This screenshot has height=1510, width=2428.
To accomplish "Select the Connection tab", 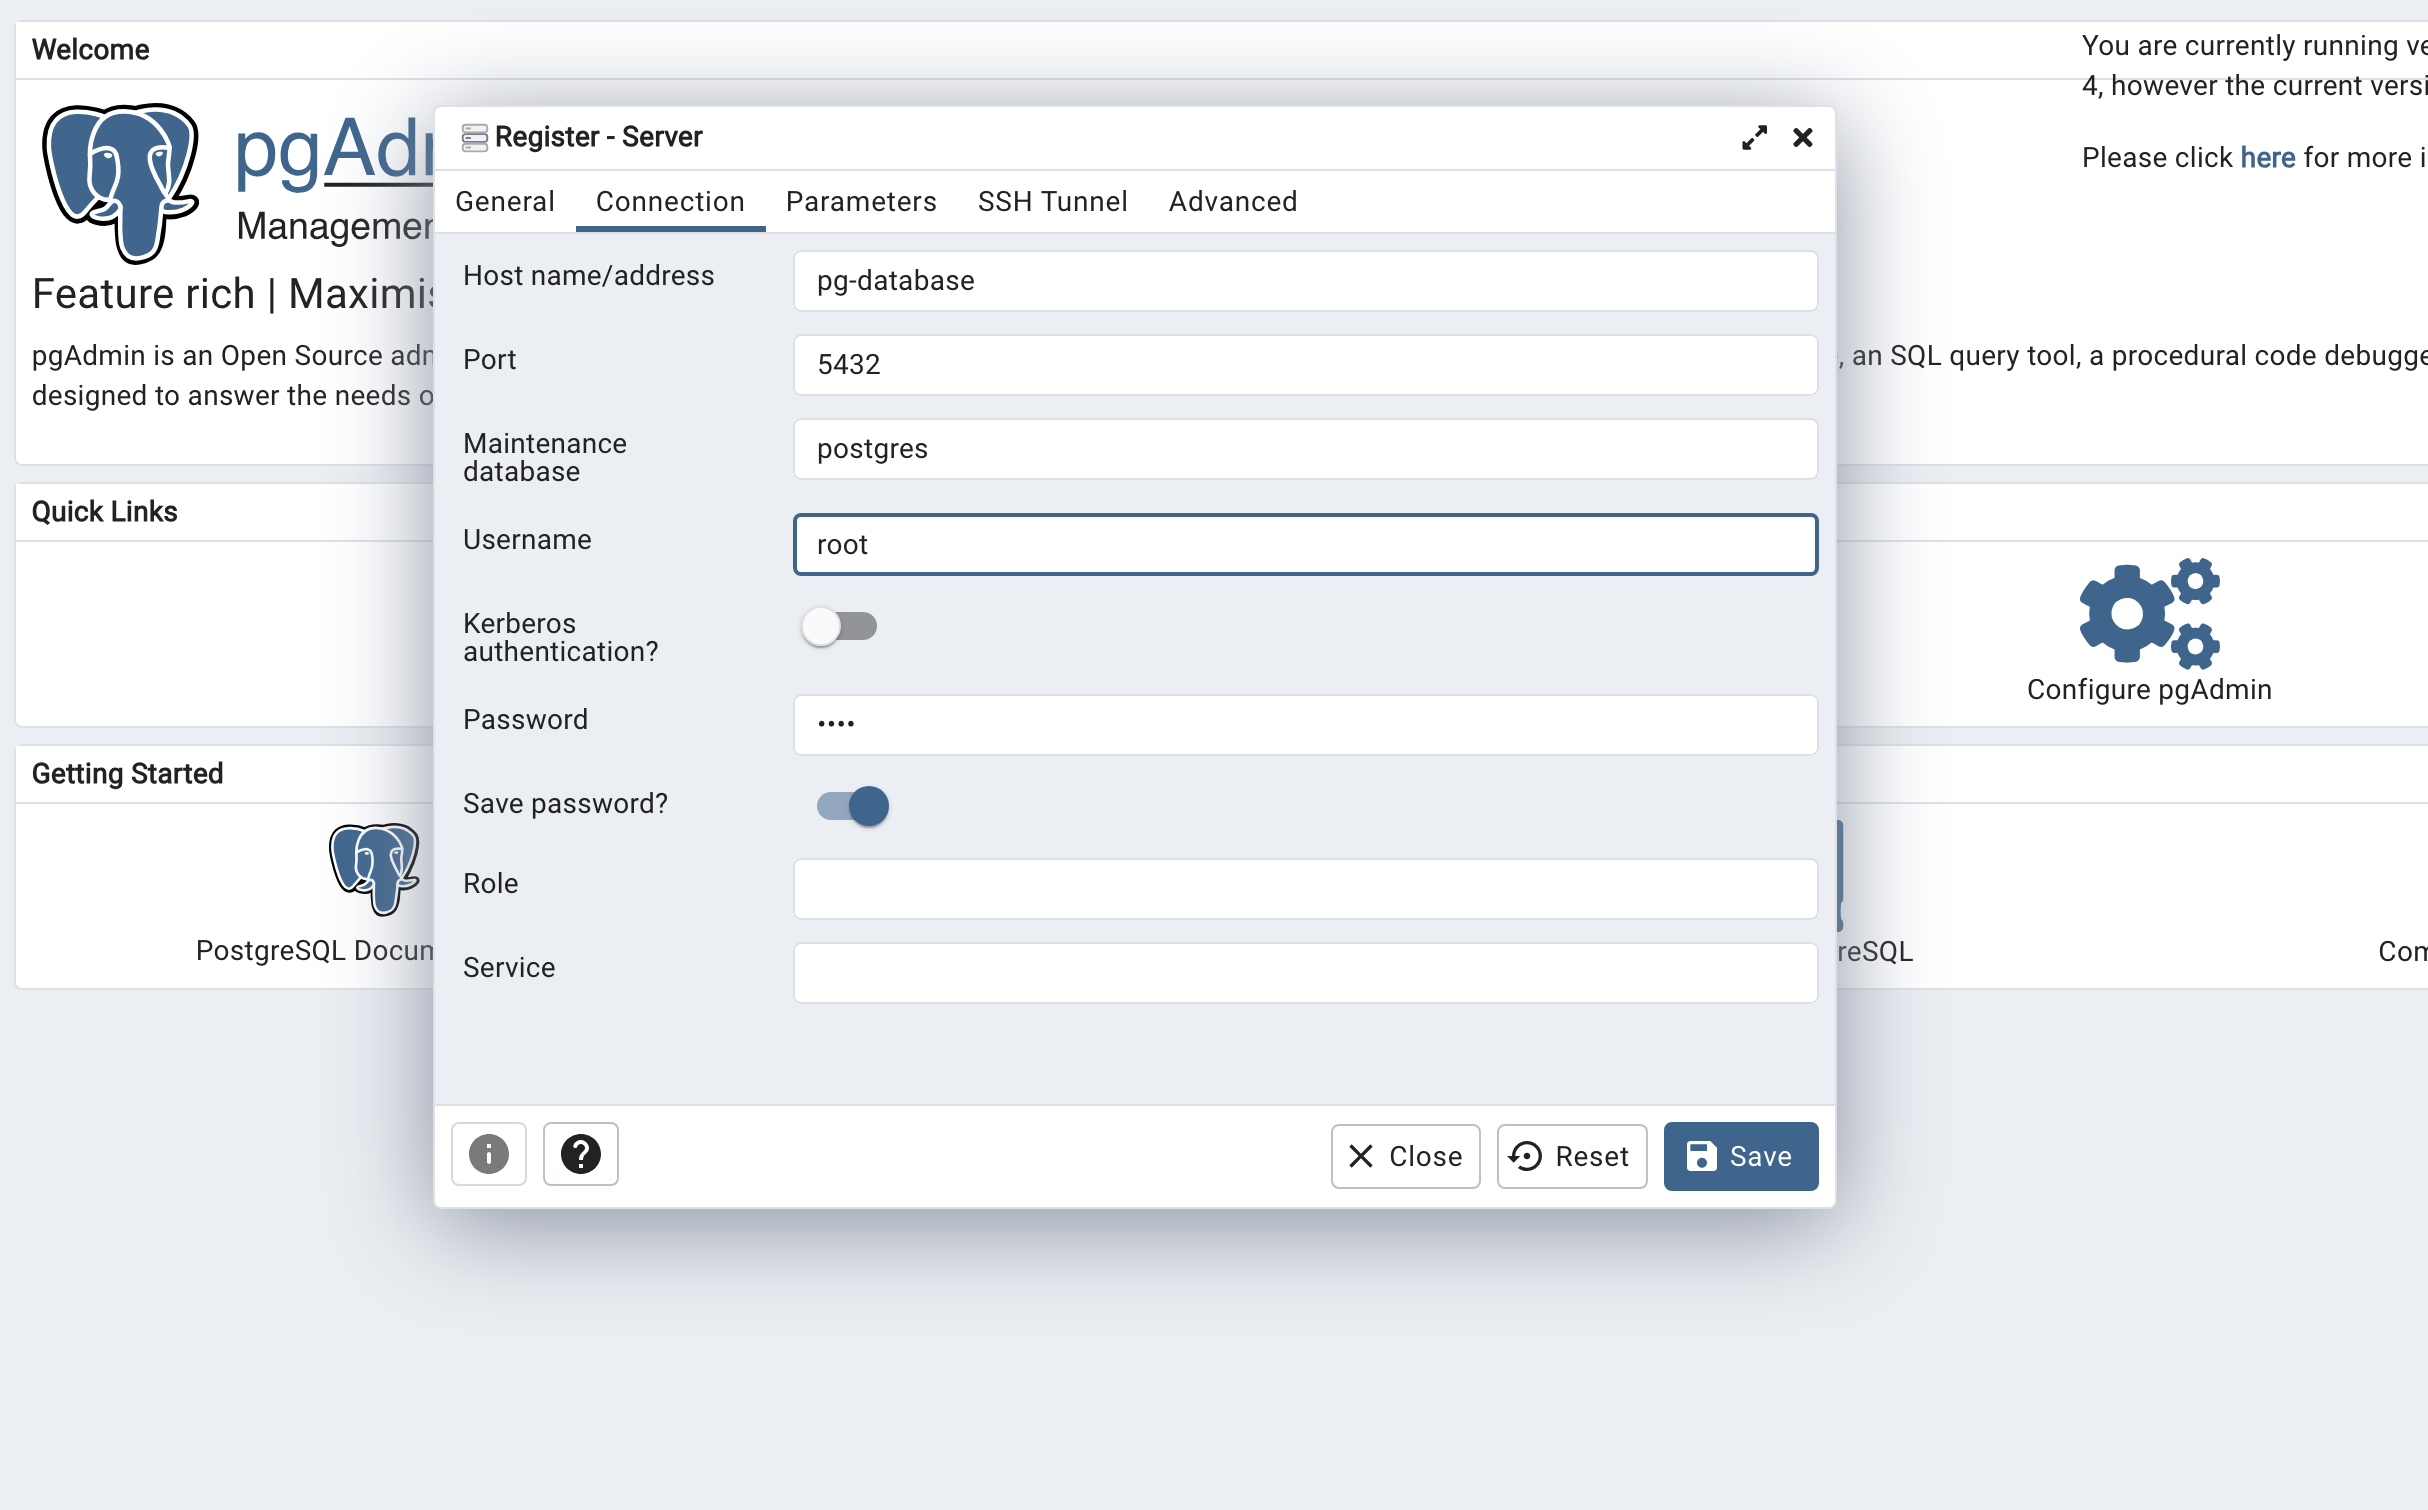I will (x=670, y=201).
